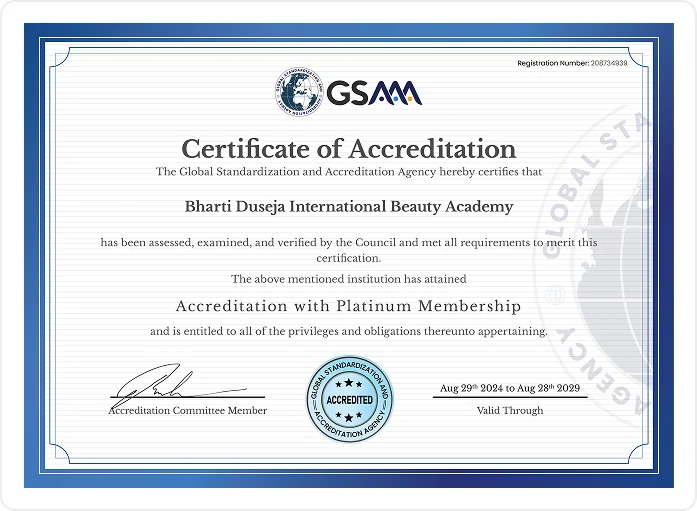
Task: Click the 'Accreditation Committee Member' label
Action: point(188,411)
